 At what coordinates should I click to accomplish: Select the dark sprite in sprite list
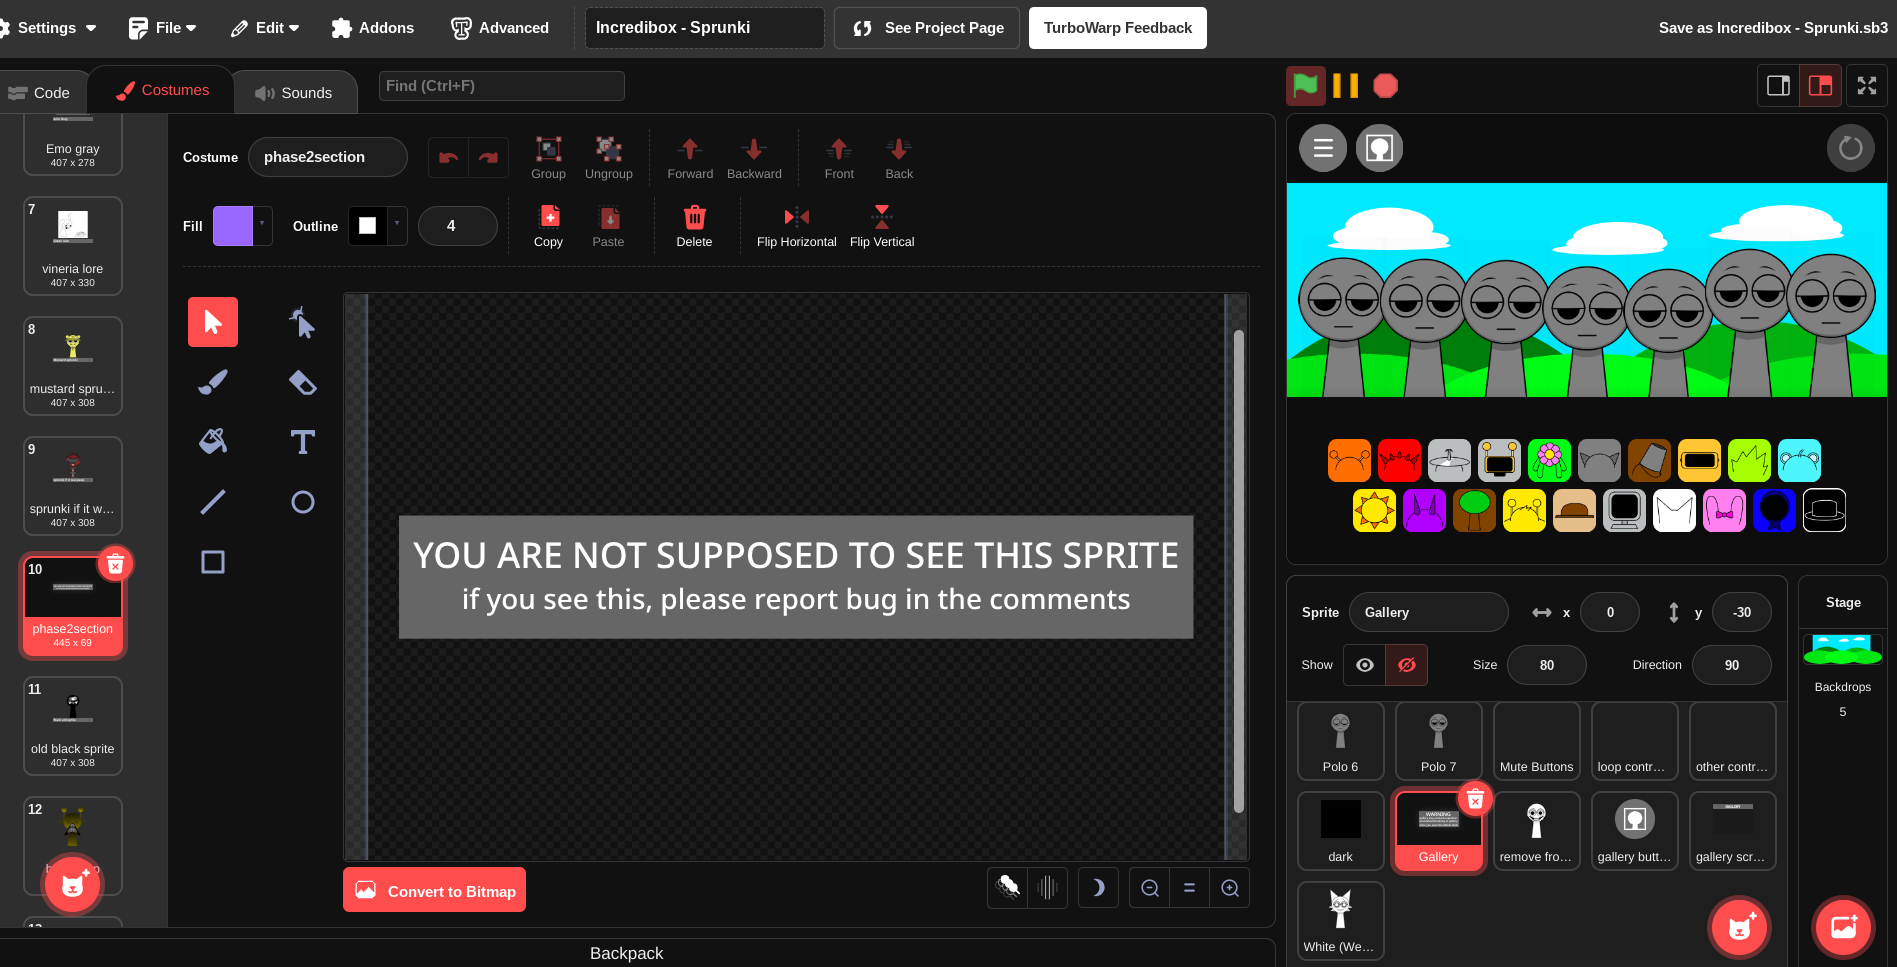[x=1341, y=831]
